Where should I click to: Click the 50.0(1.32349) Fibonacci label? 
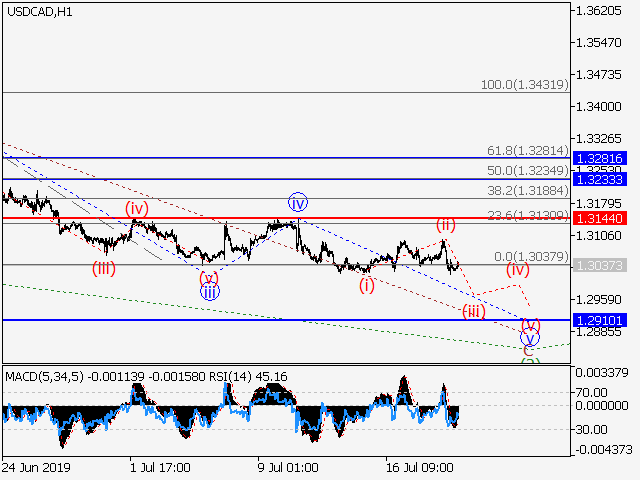click(x=528, y=171)
